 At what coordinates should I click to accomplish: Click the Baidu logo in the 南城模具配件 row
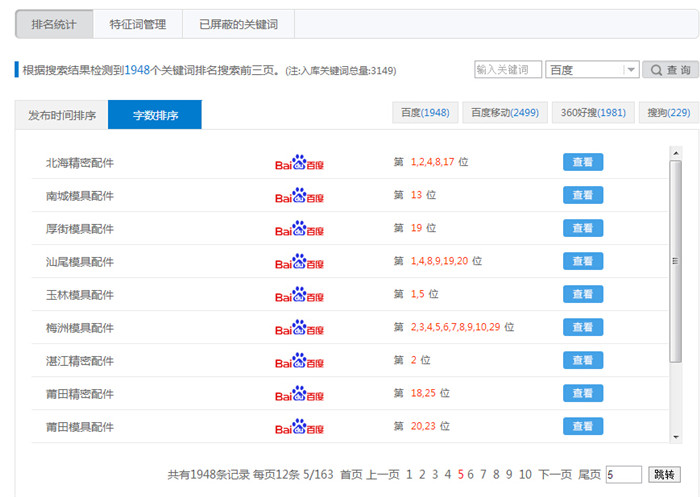click(299, 195)
